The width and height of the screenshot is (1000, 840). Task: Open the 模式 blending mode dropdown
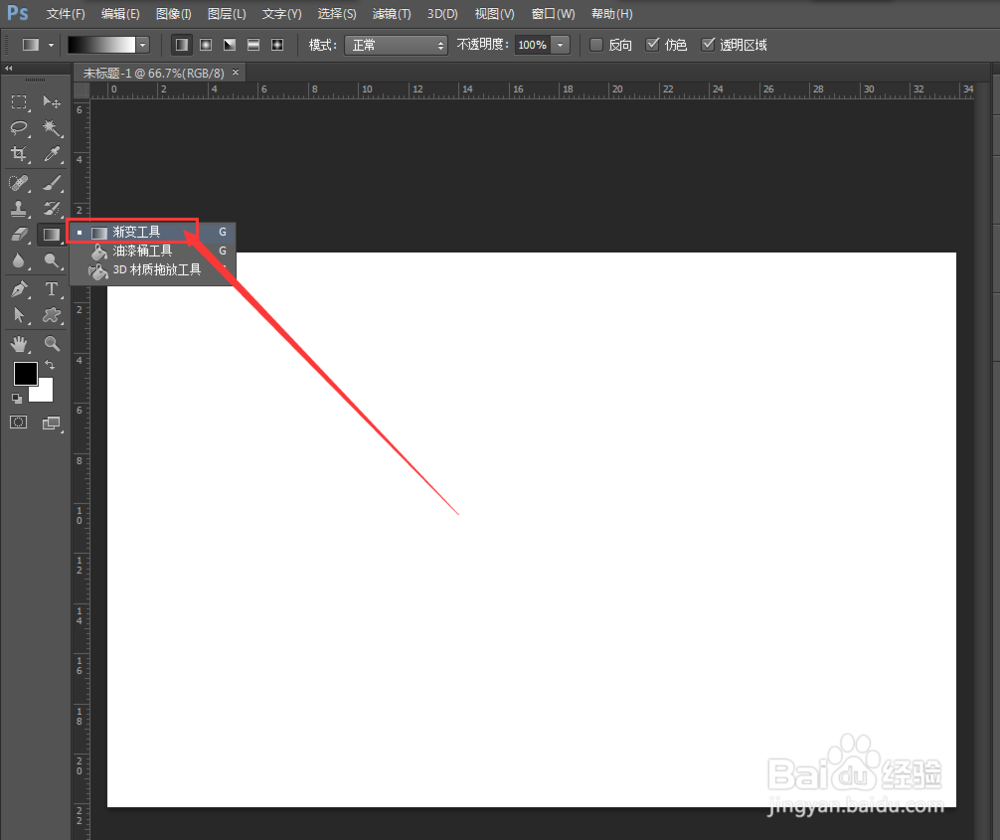[x=395, y=45]
